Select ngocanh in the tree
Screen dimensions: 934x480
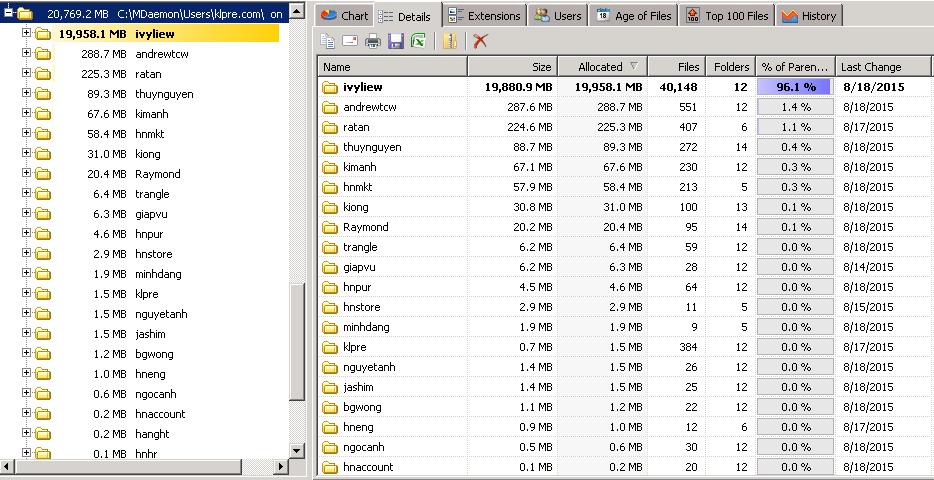point(155,394)
